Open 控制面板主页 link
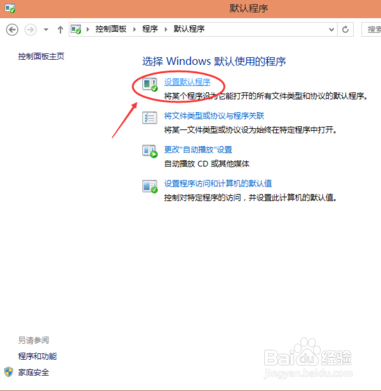This screenshot has width=381, height=391. 41,56
